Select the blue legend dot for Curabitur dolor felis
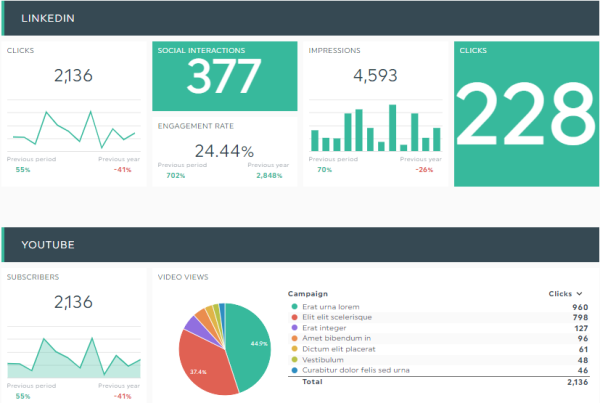600x403 pixels. click(294, 370)
